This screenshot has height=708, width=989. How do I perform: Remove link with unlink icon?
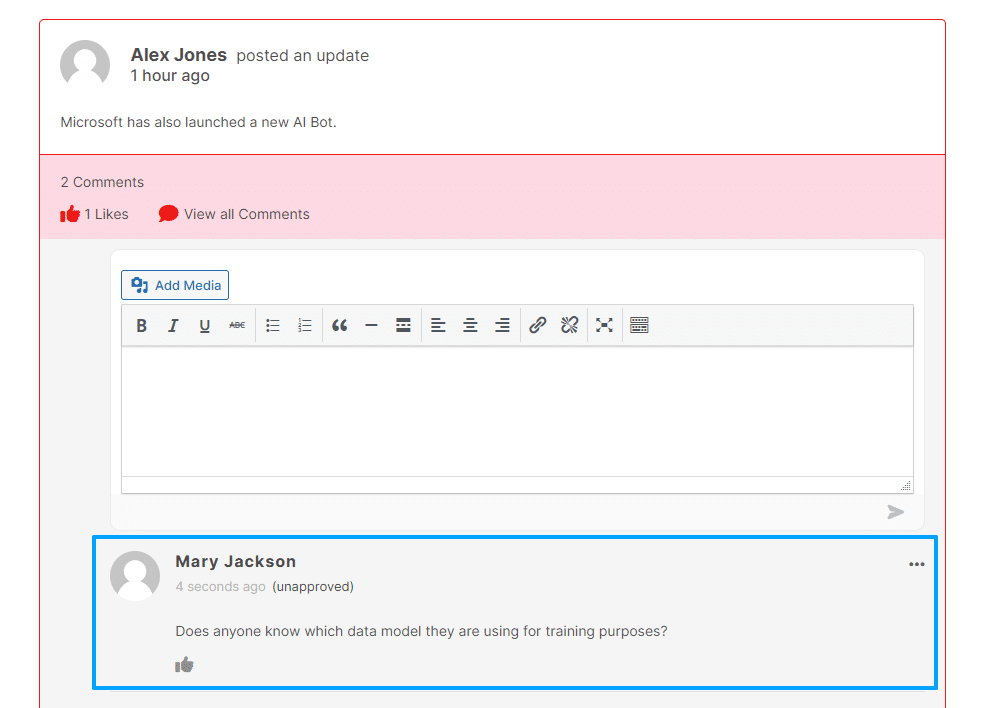570,326
